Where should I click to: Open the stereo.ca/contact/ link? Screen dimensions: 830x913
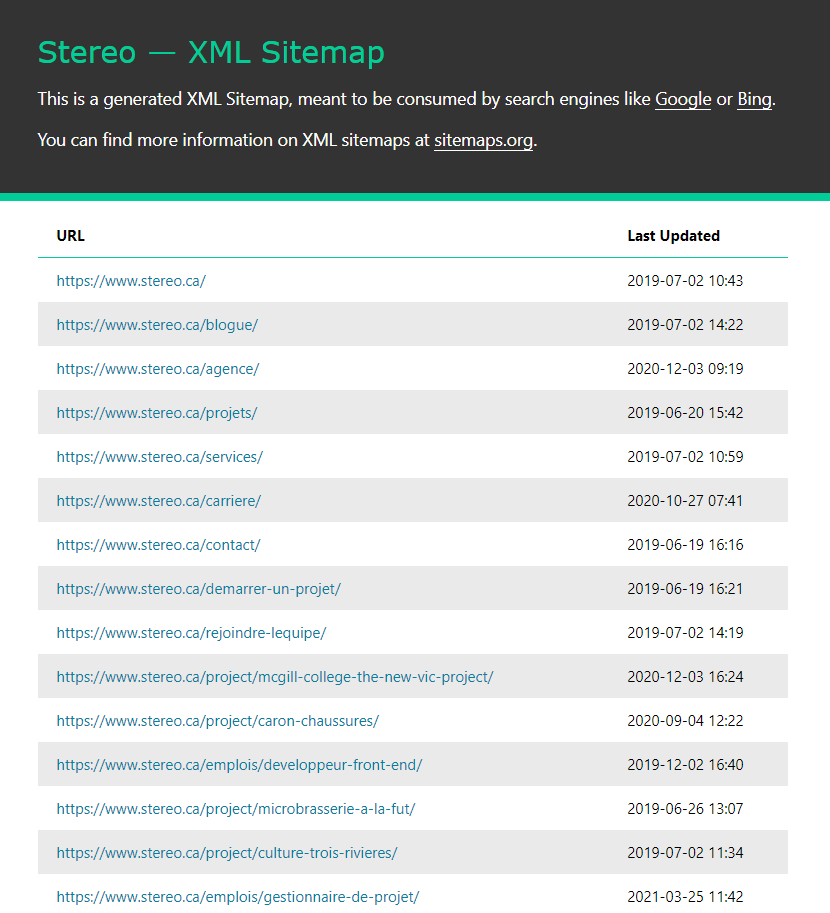[158, 545]
